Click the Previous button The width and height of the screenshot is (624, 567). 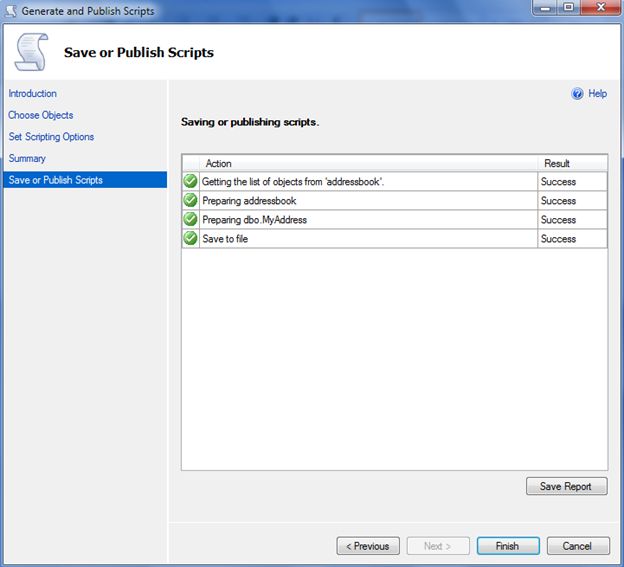[368, 546]
